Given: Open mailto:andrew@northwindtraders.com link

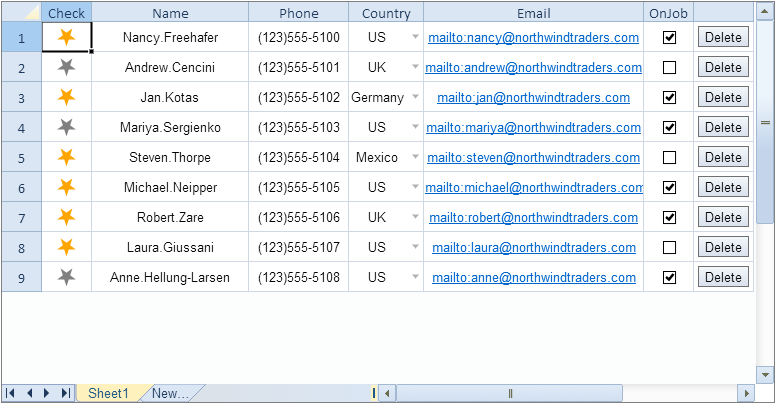Looking at the screenshot, I should click(x=534, y=67).
